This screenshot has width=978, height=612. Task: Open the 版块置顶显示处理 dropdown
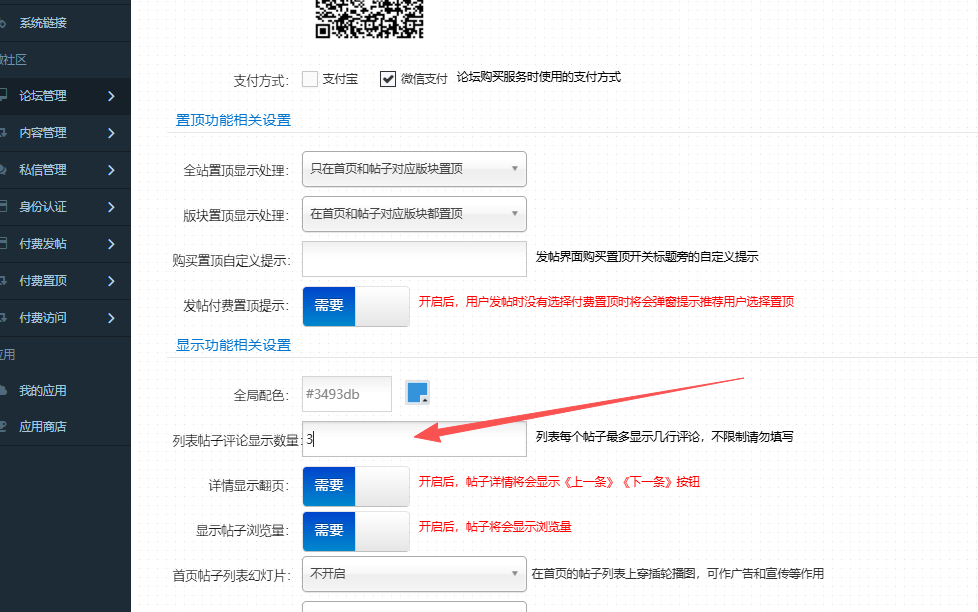click(414, 214)
